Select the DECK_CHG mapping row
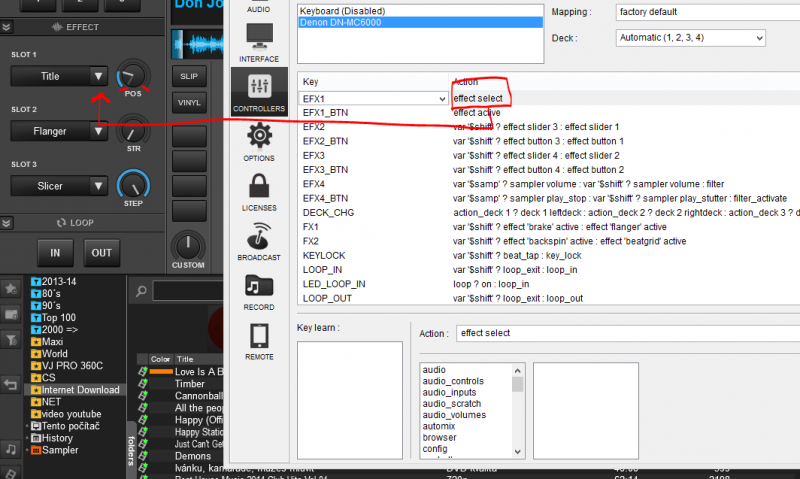This screenshot has width=800, height=479. (549, 213)
